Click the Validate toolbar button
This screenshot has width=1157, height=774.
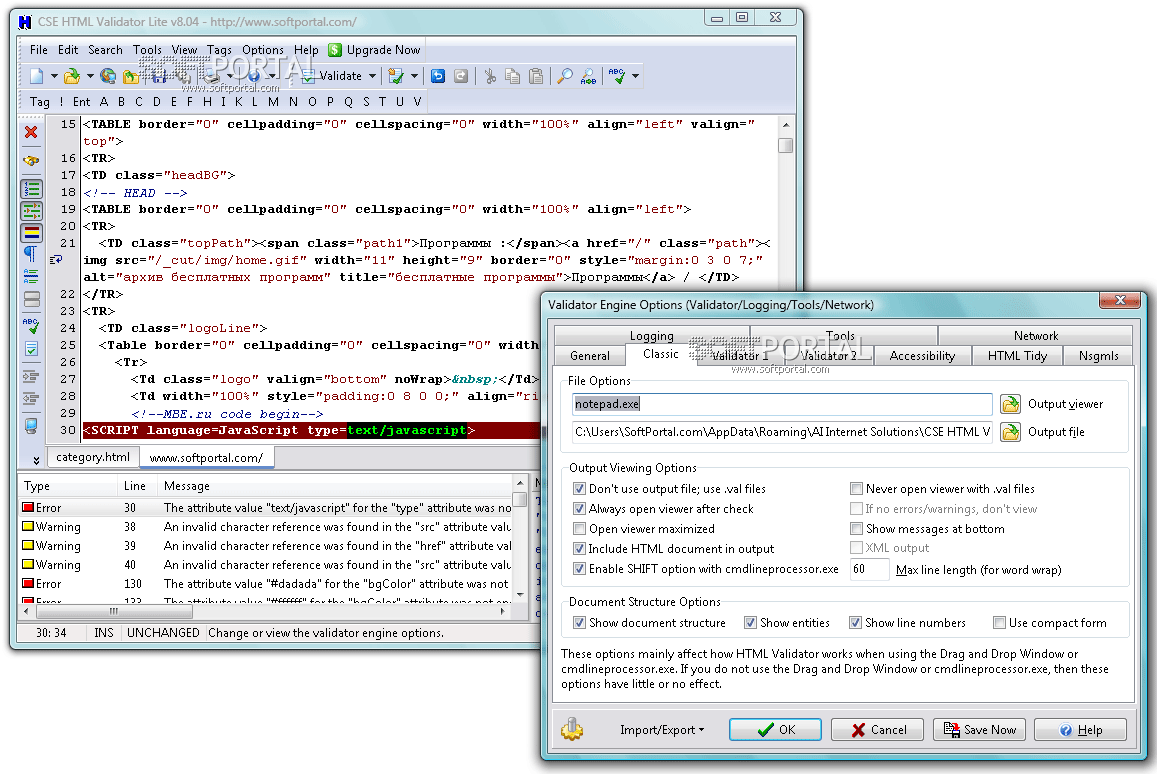(x=332, y=76)
